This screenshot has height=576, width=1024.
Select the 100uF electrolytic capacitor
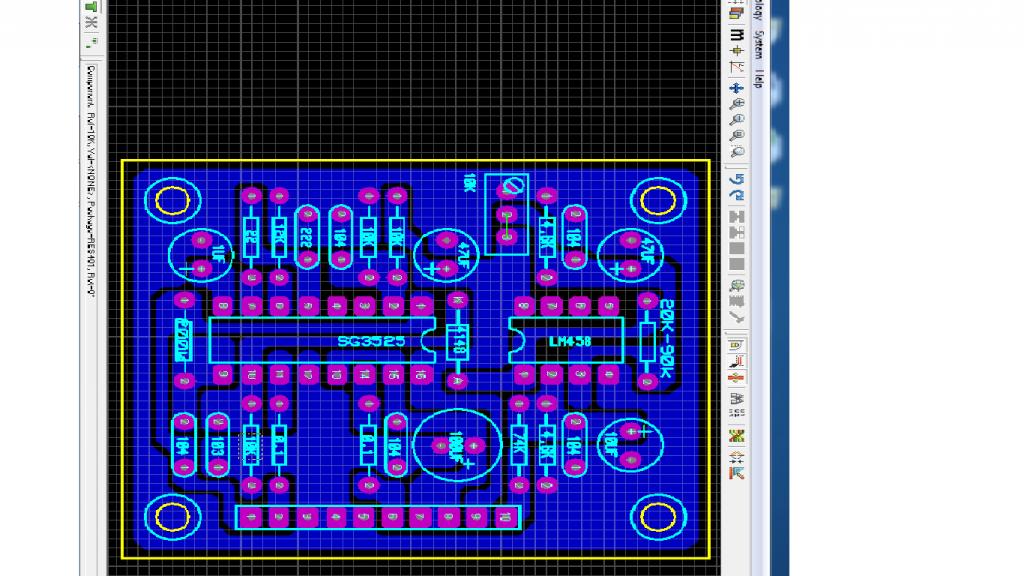click(457, 445)
